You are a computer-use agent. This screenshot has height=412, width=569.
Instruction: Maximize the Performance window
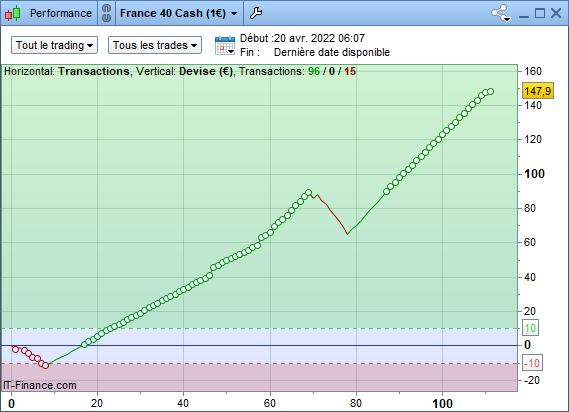pyautogui.click(x=540, y=13)
